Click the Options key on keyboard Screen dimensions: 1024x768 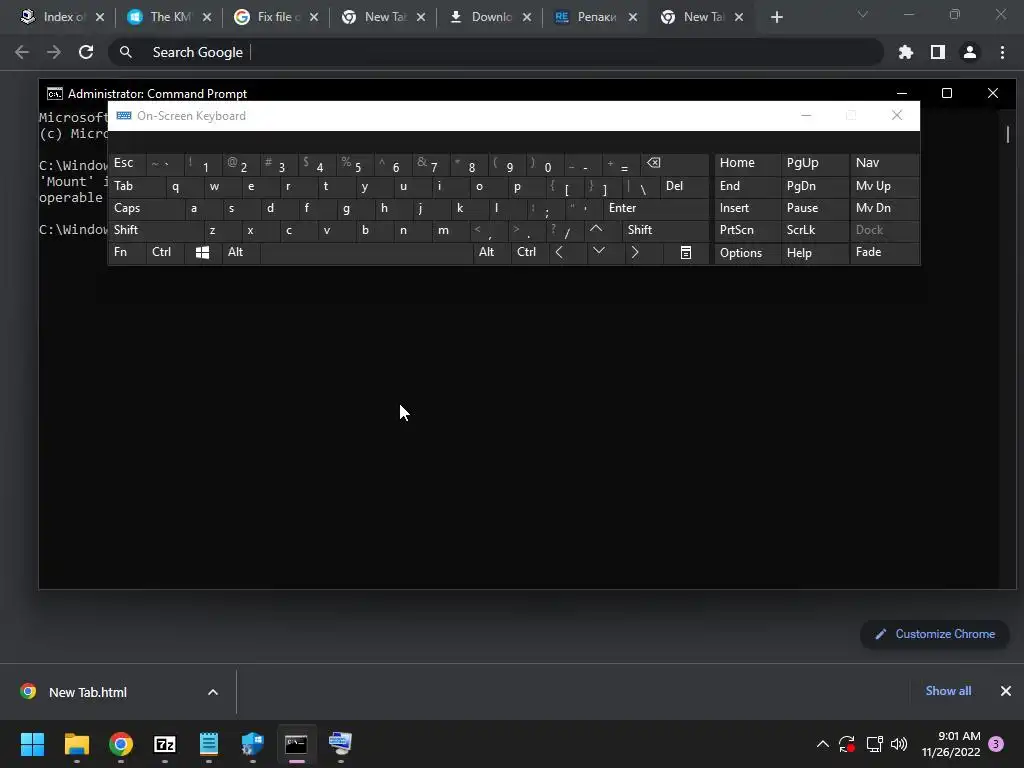pyautogui.click(x=748, y=253)
